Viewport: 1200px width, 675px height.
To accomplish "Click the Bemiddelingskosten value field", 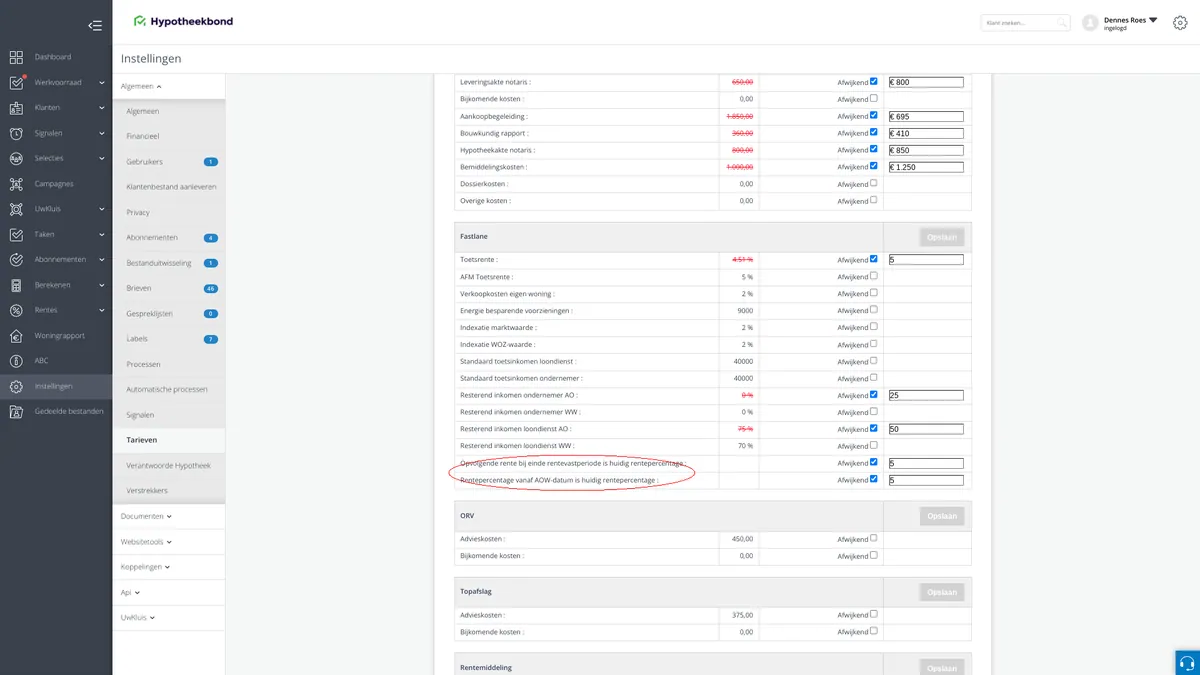I will pos(926,167).
